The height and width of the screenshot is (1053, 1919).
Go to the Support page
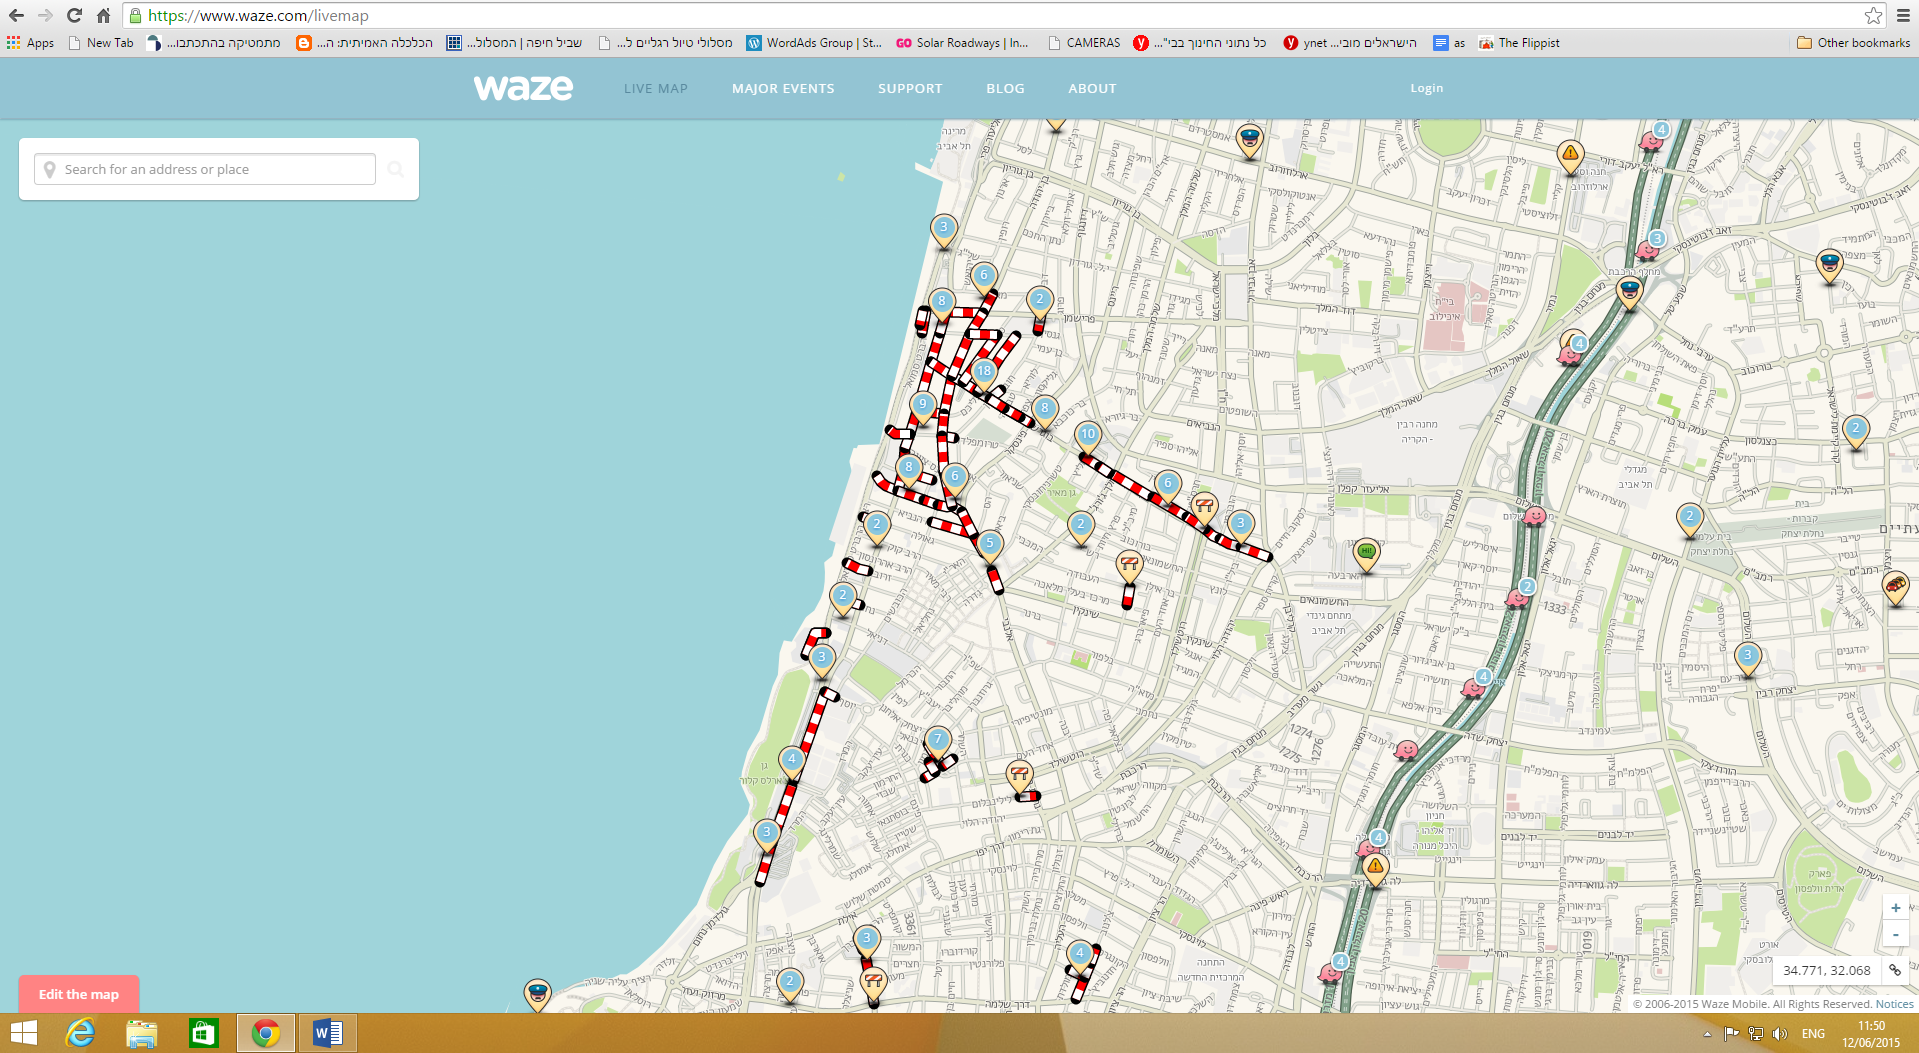910,88
